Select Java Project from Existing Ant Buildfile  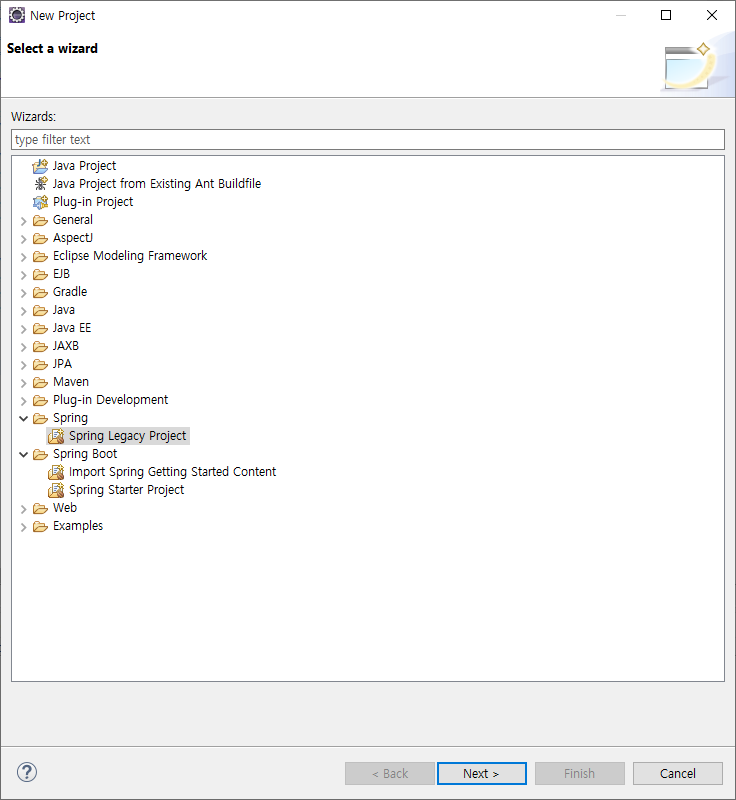tap(157, 184)
